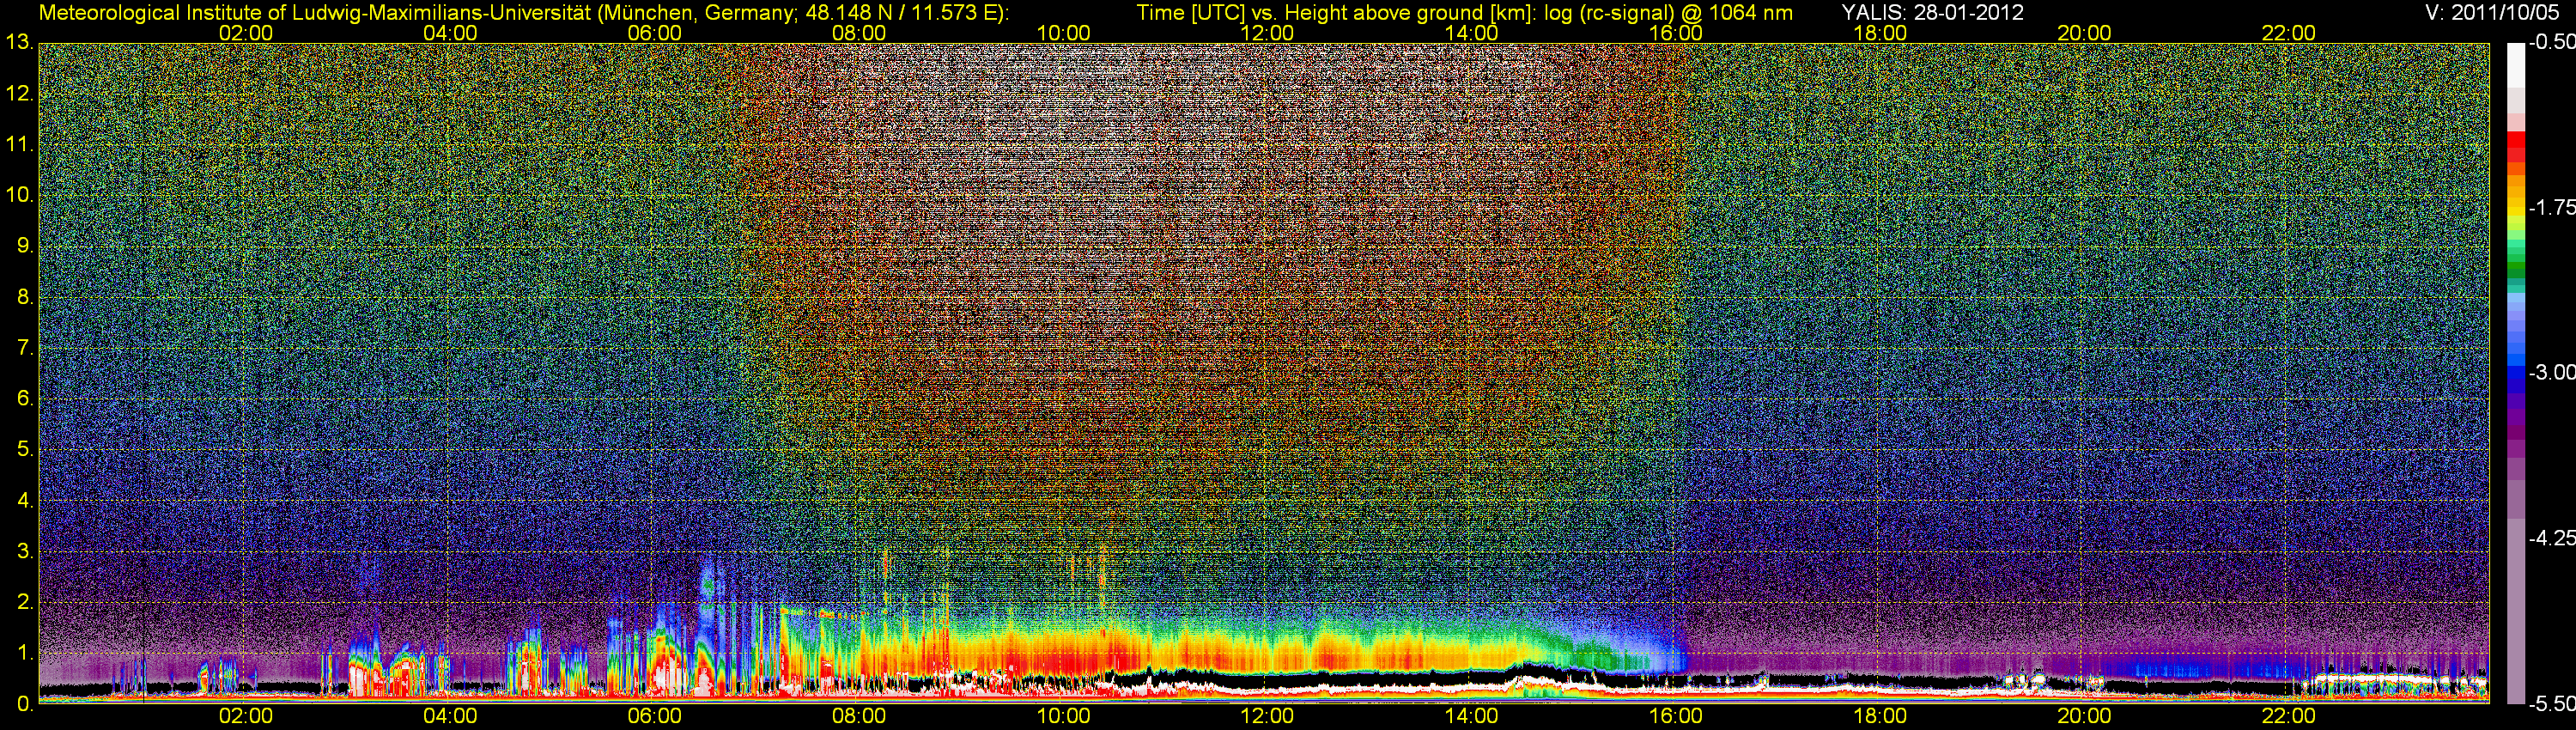Click the 3 km height axis label
This screenshot has height=730, width=2576.
(x=24, y=552)
